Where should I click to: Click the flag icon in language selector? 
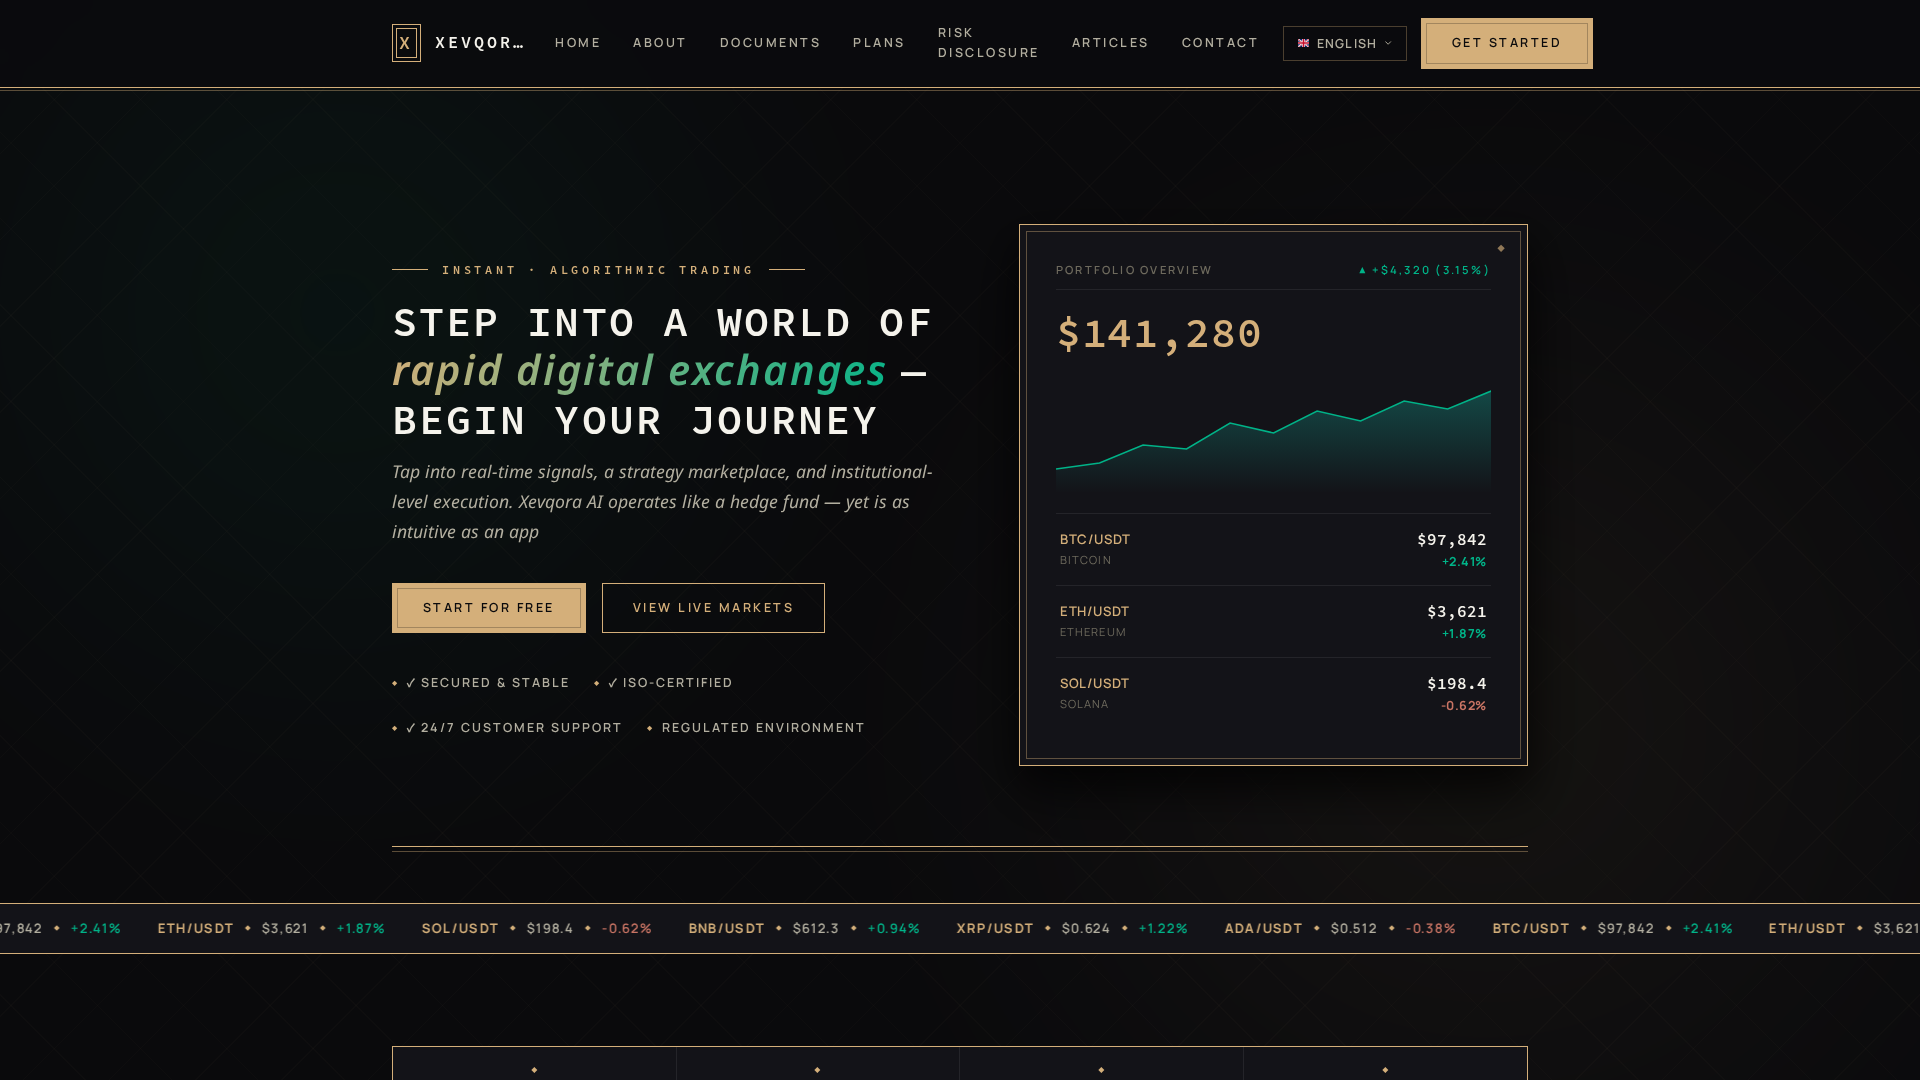pos(1303,43)
